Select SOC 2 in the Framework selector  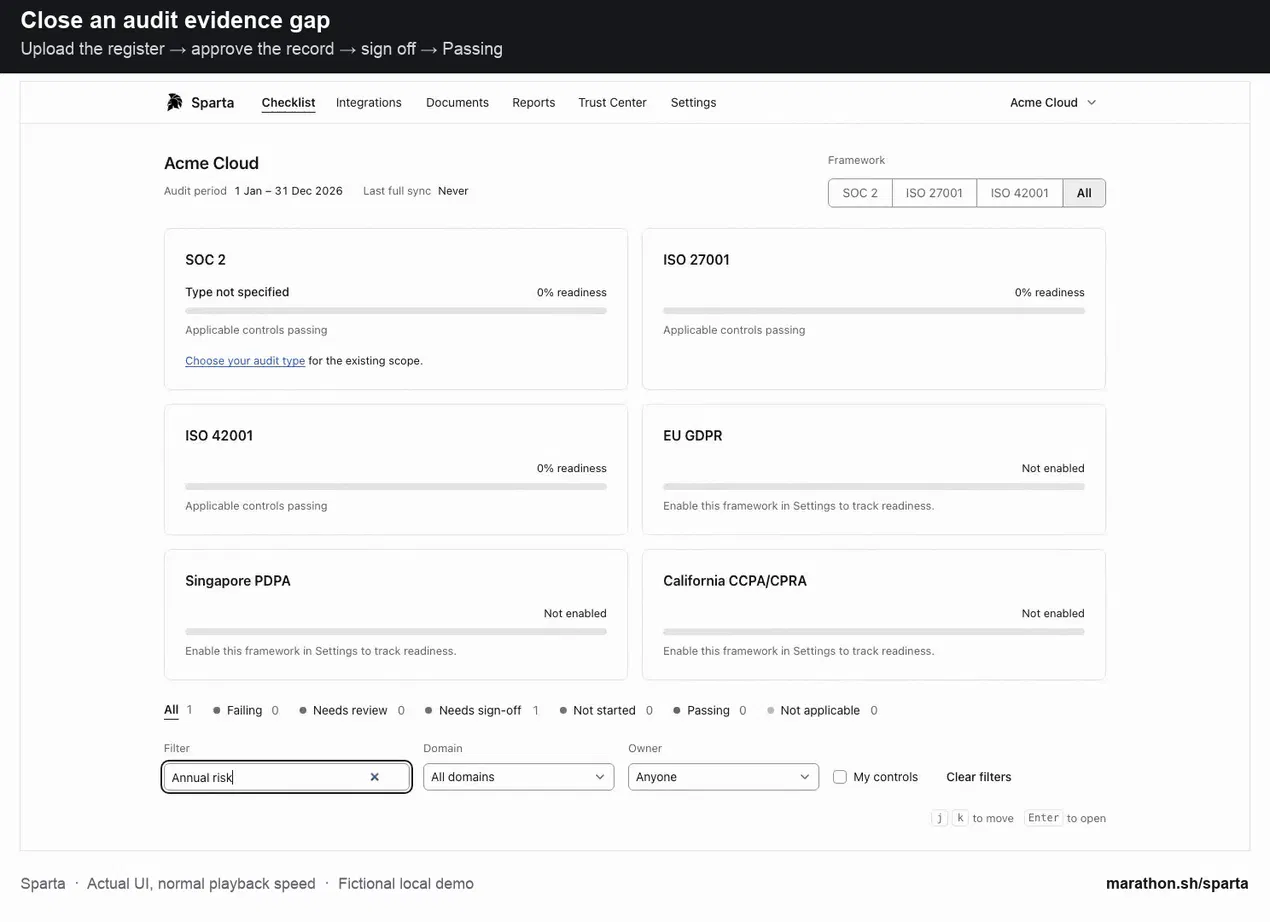click(860, 193)
